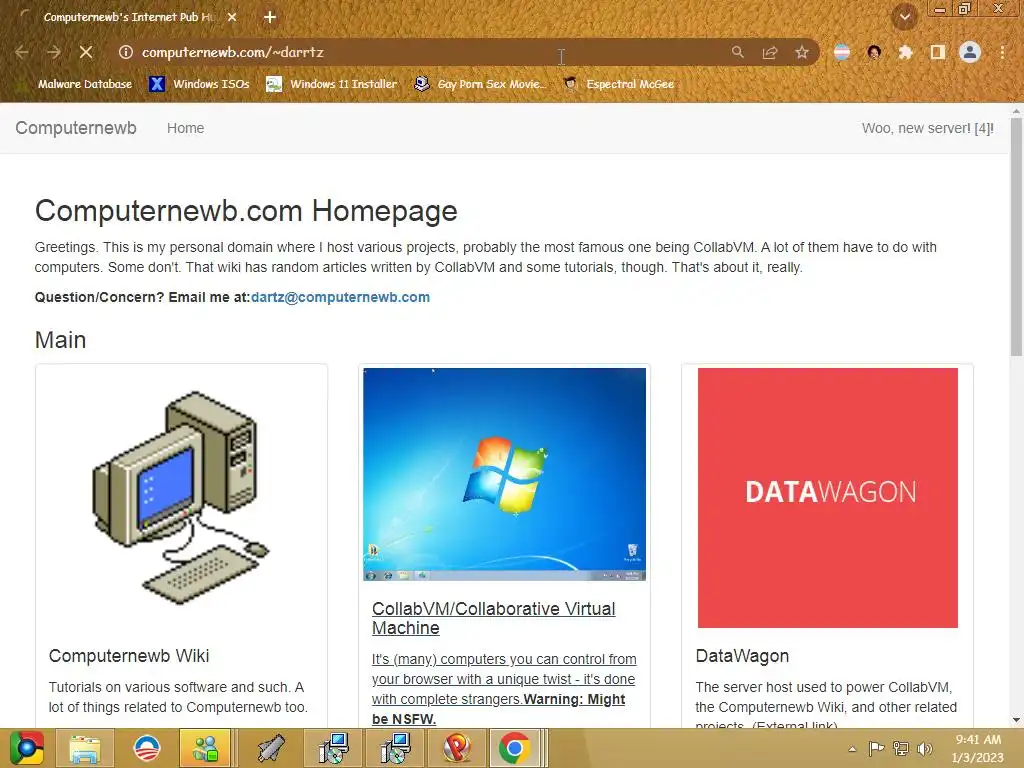
Task: Open the rocket taskbar icon
Action: [x=270, y=748]
